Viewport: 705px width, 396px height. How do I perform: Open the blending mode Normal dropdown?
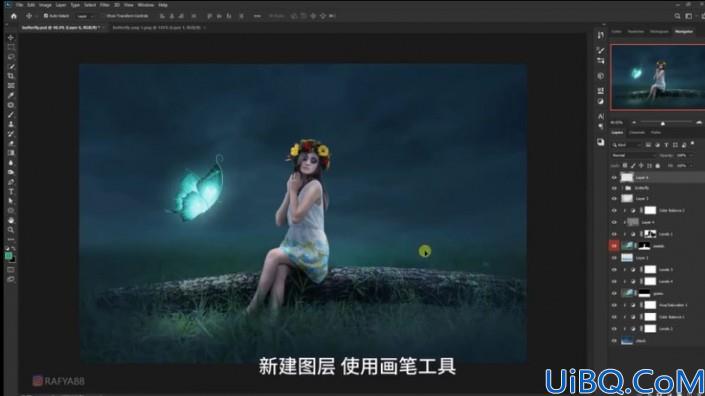[x=633, y=156]
